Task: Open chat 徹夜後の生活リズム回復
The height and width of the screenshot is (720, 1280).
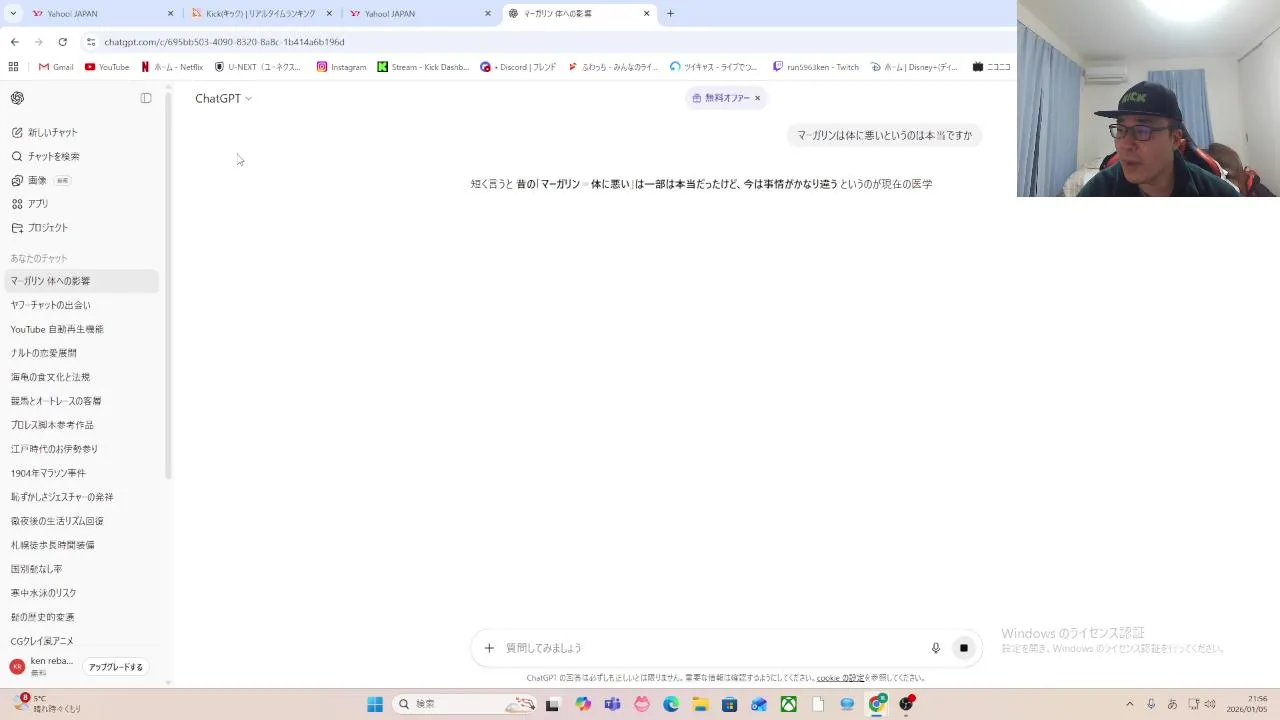Action: 82,521
